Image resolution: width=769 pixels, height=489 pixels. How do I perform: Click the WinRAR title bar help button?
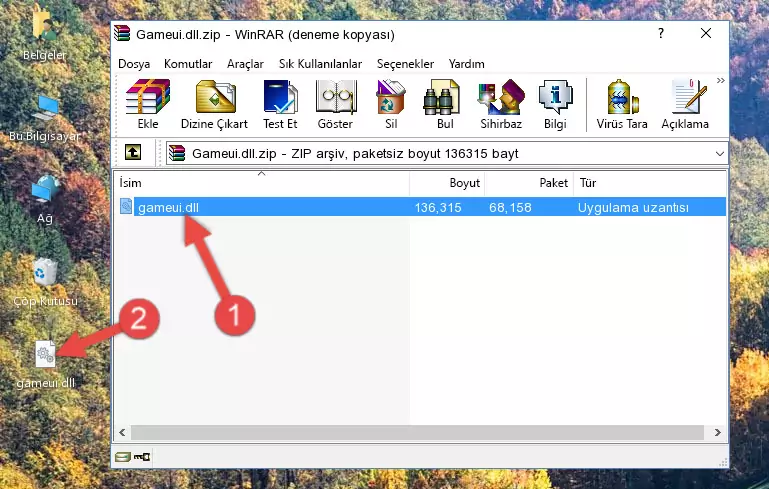[661, 33]
